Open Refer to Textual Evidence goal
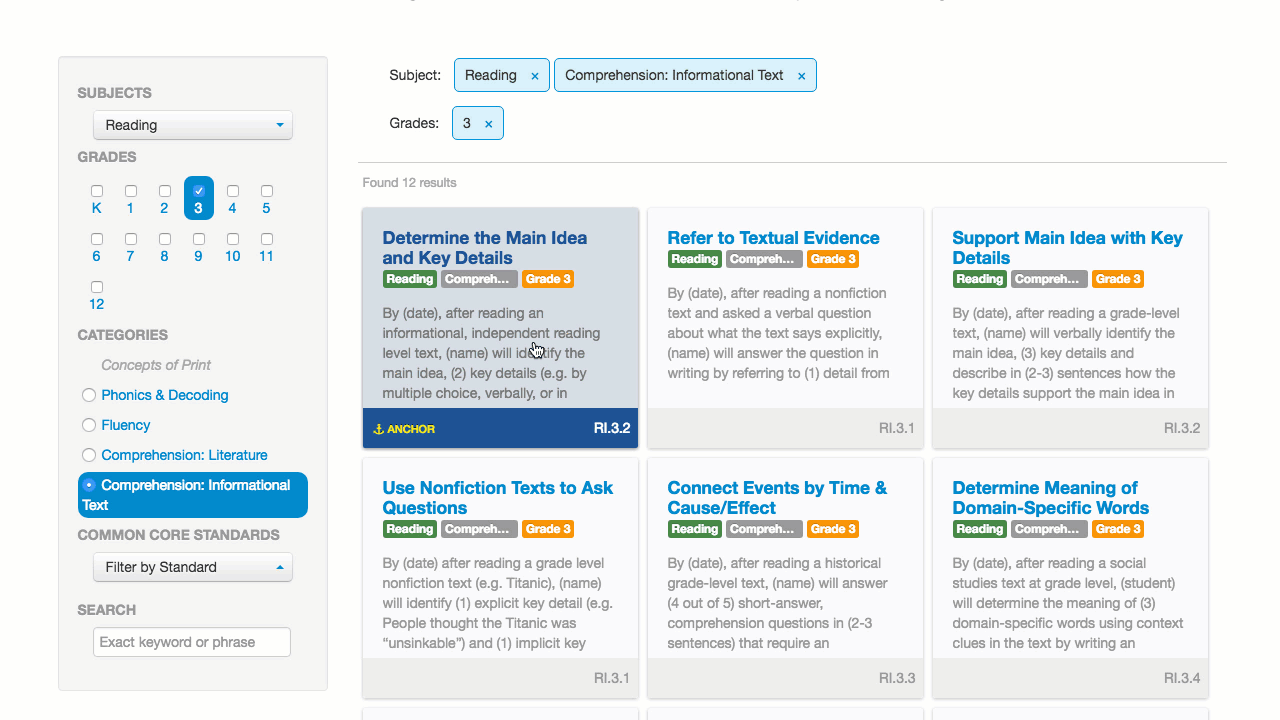The height and width of the screenshot is (720, 1280). click(773, 238)
